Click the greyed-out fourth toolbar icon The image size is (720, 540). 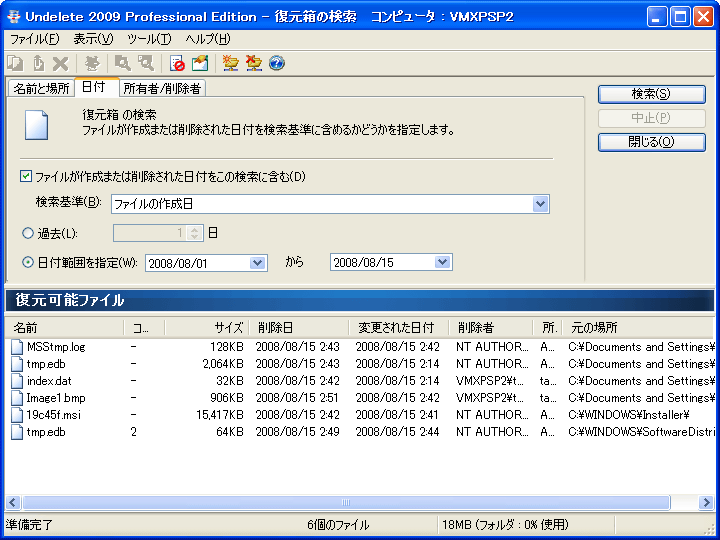tap(92, 63)
